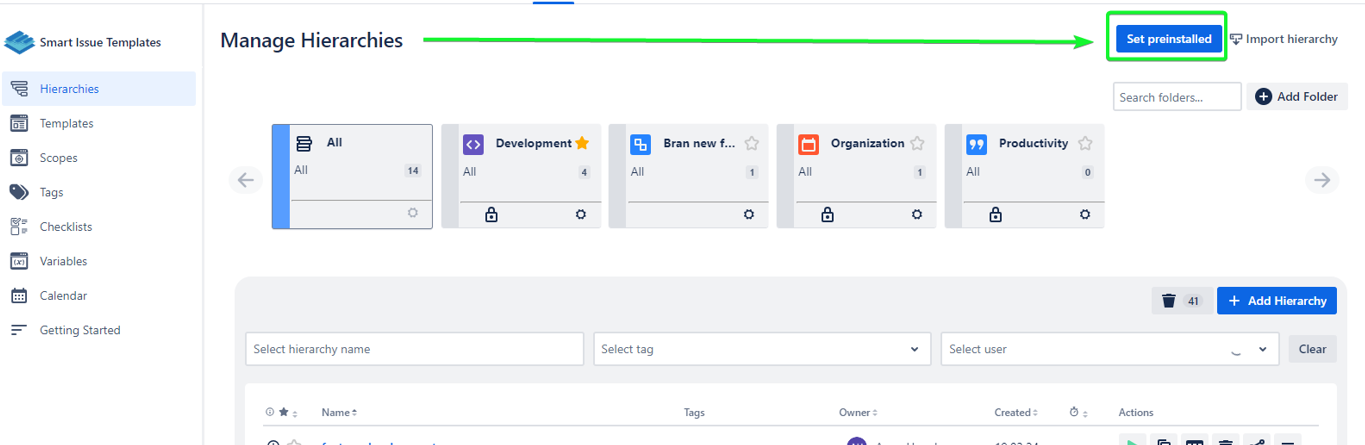
Task: Mark Productivity folder as favorite
Action: tap(1085, 143)
